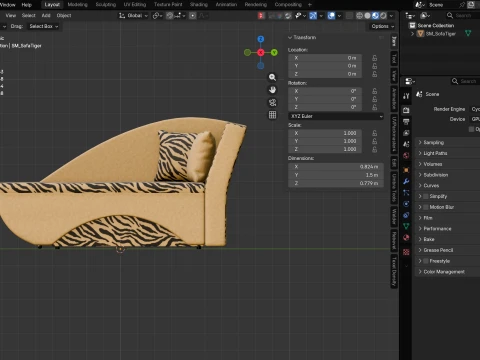Open the Object Data green triangle icon
Viewport: 480px width, 360px height.
406,227
